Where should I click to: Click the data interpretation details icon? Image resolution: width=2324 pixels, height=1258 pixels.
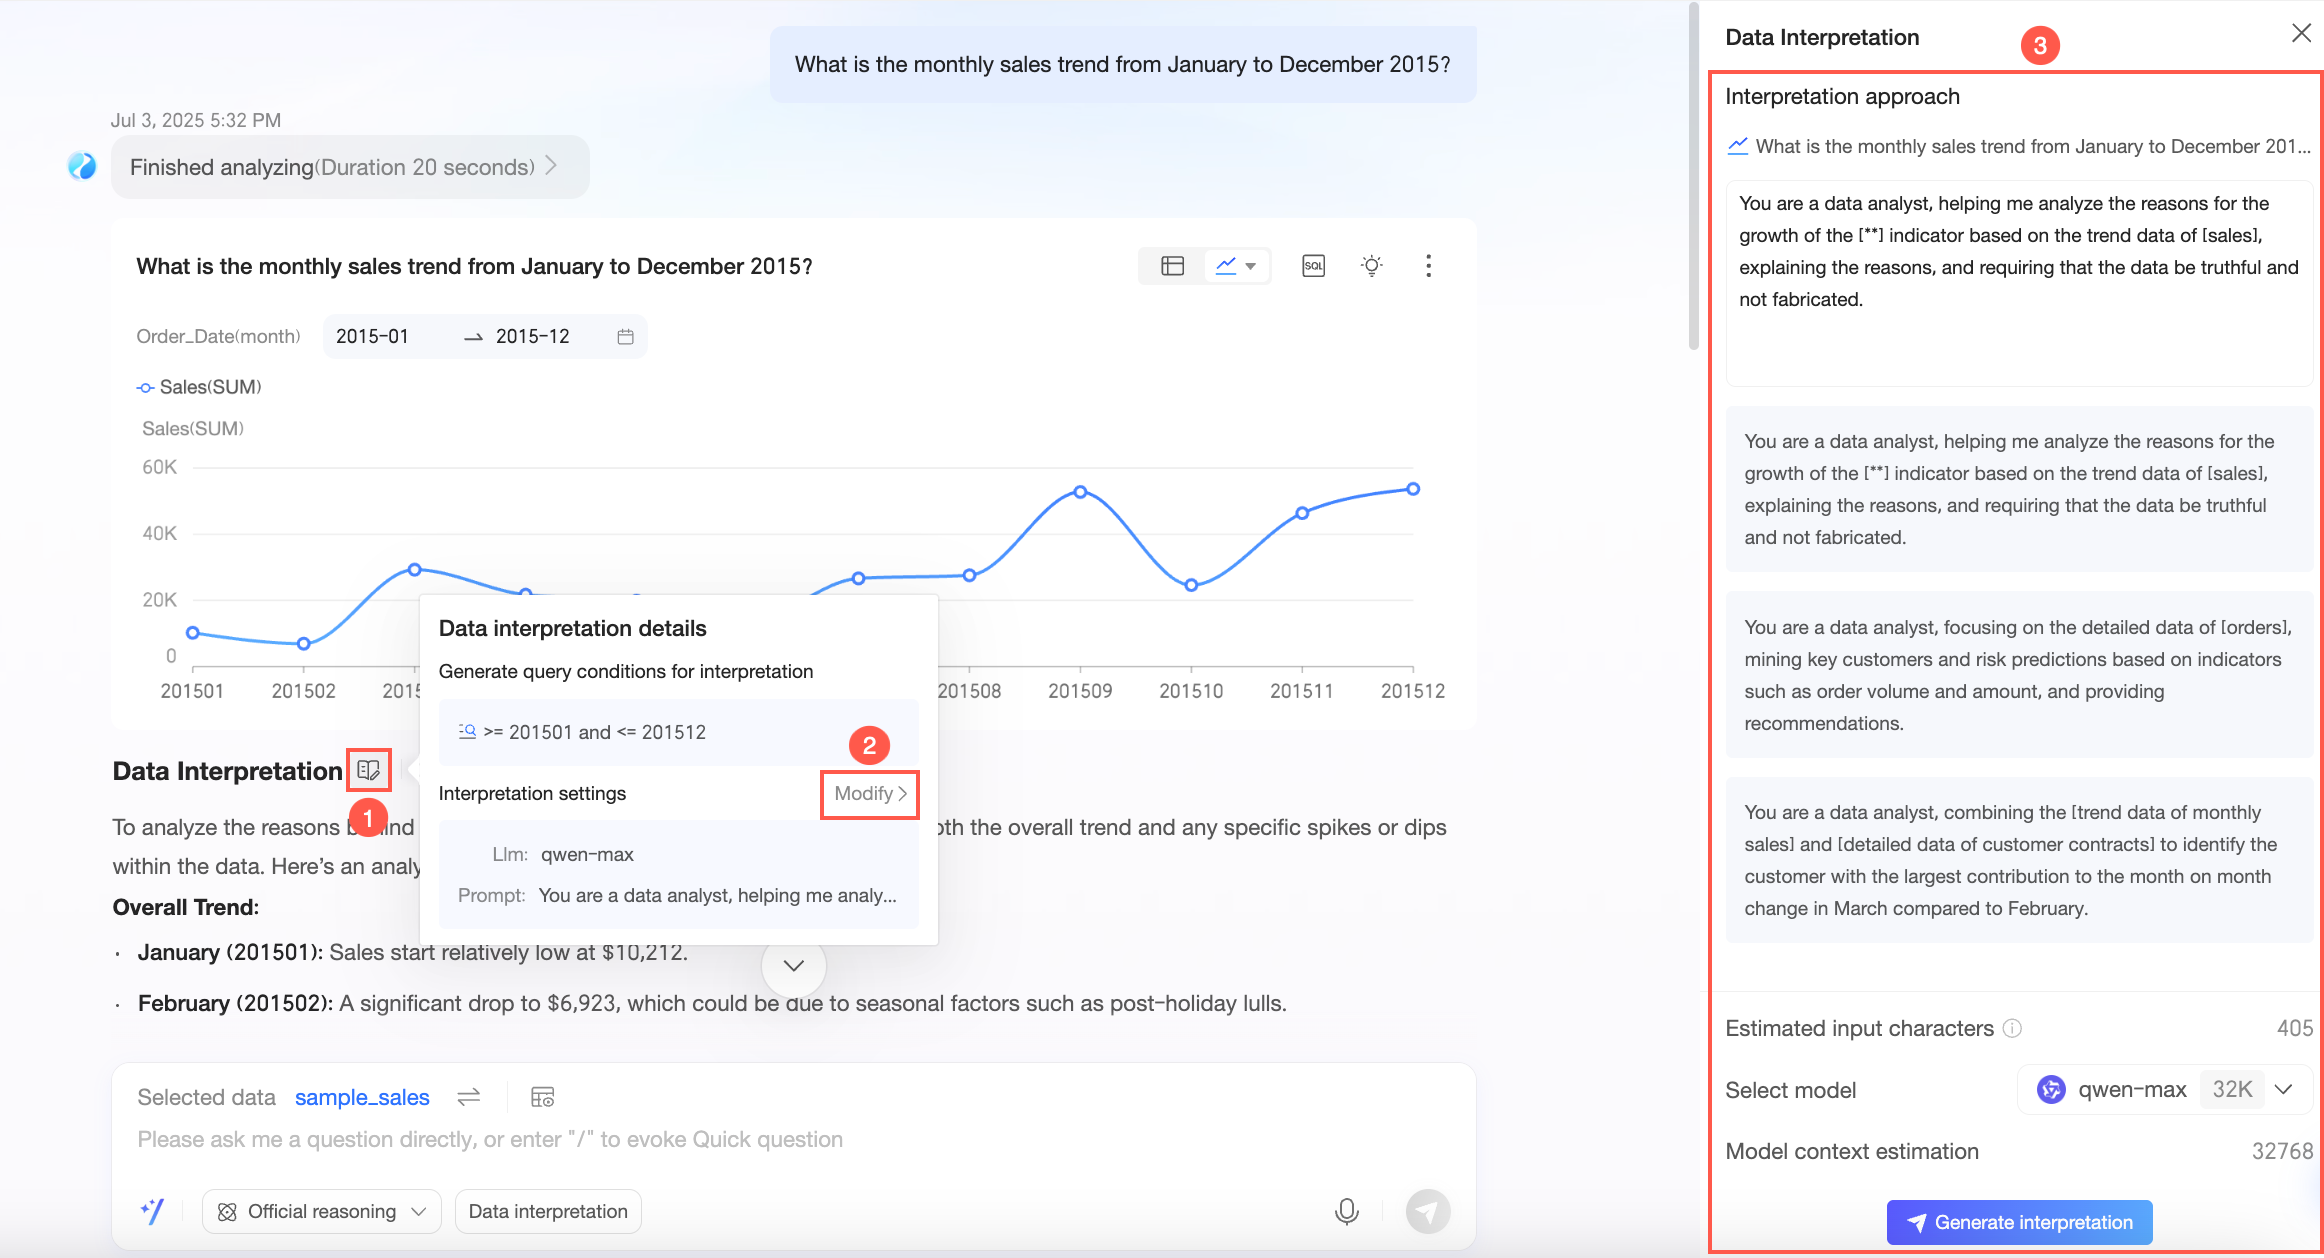tap(368, 770)
